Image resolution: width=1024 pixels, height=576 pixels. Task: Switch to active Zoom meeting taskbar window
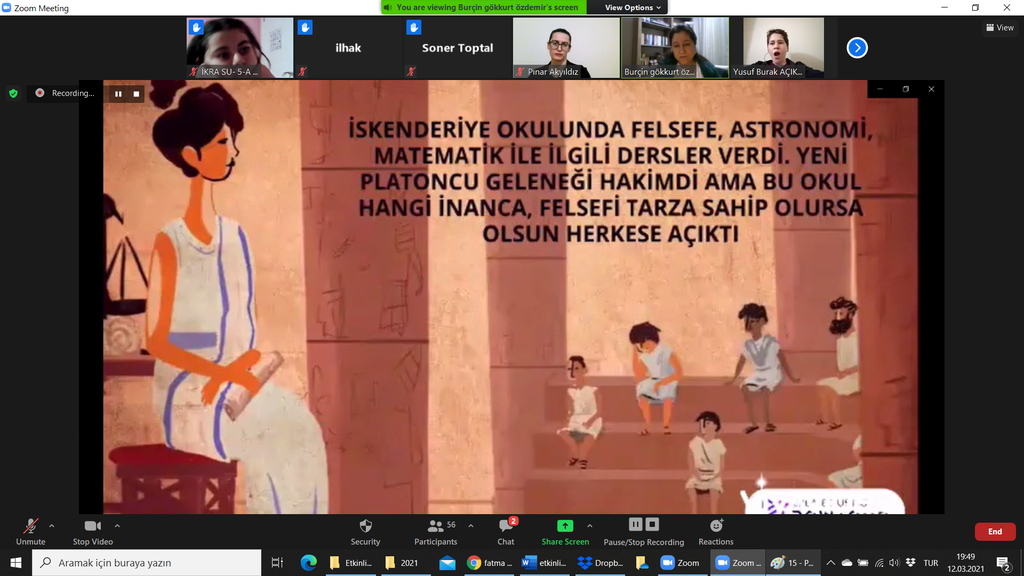[737, 562]
